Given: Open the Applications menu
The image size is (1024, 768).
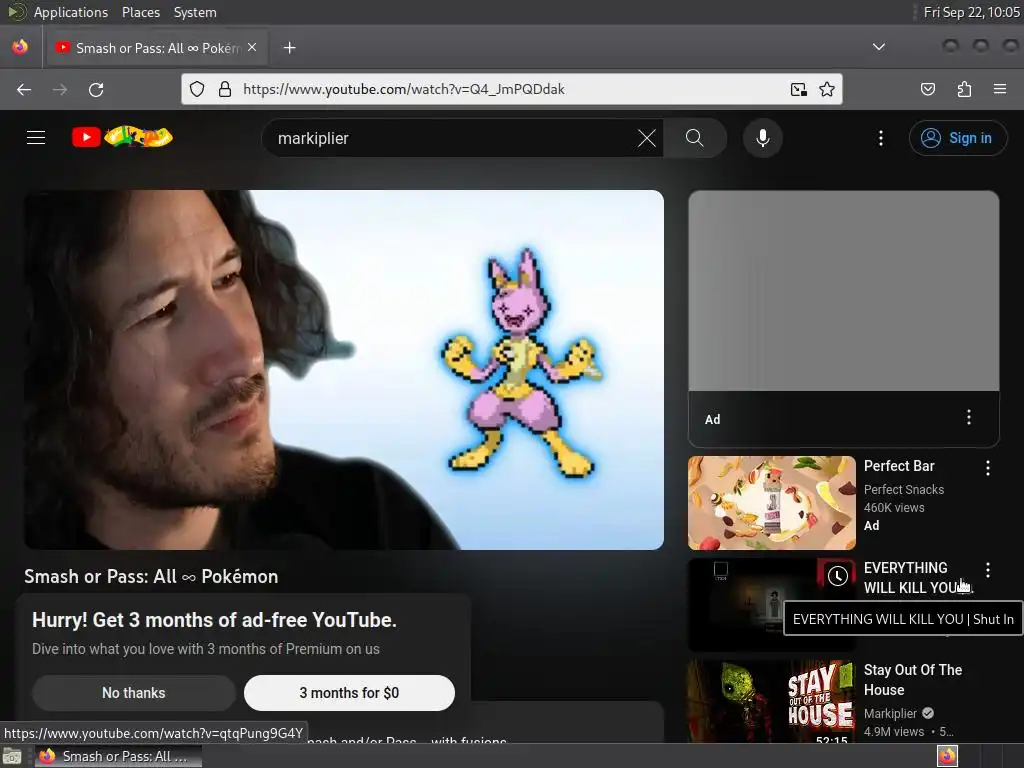Looking at the screenshot, I should click(71, 12).
